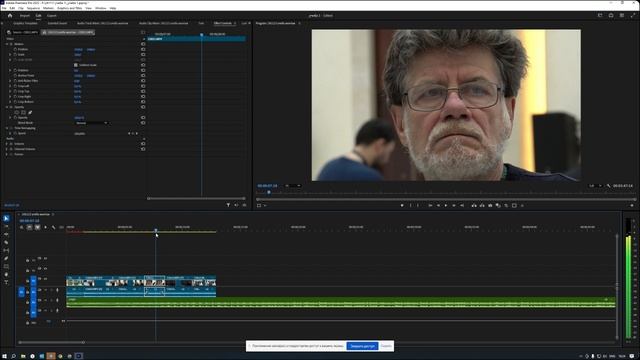
Task: Open Premiere Pro in Windows taskbar
Action: click(79, 356)
